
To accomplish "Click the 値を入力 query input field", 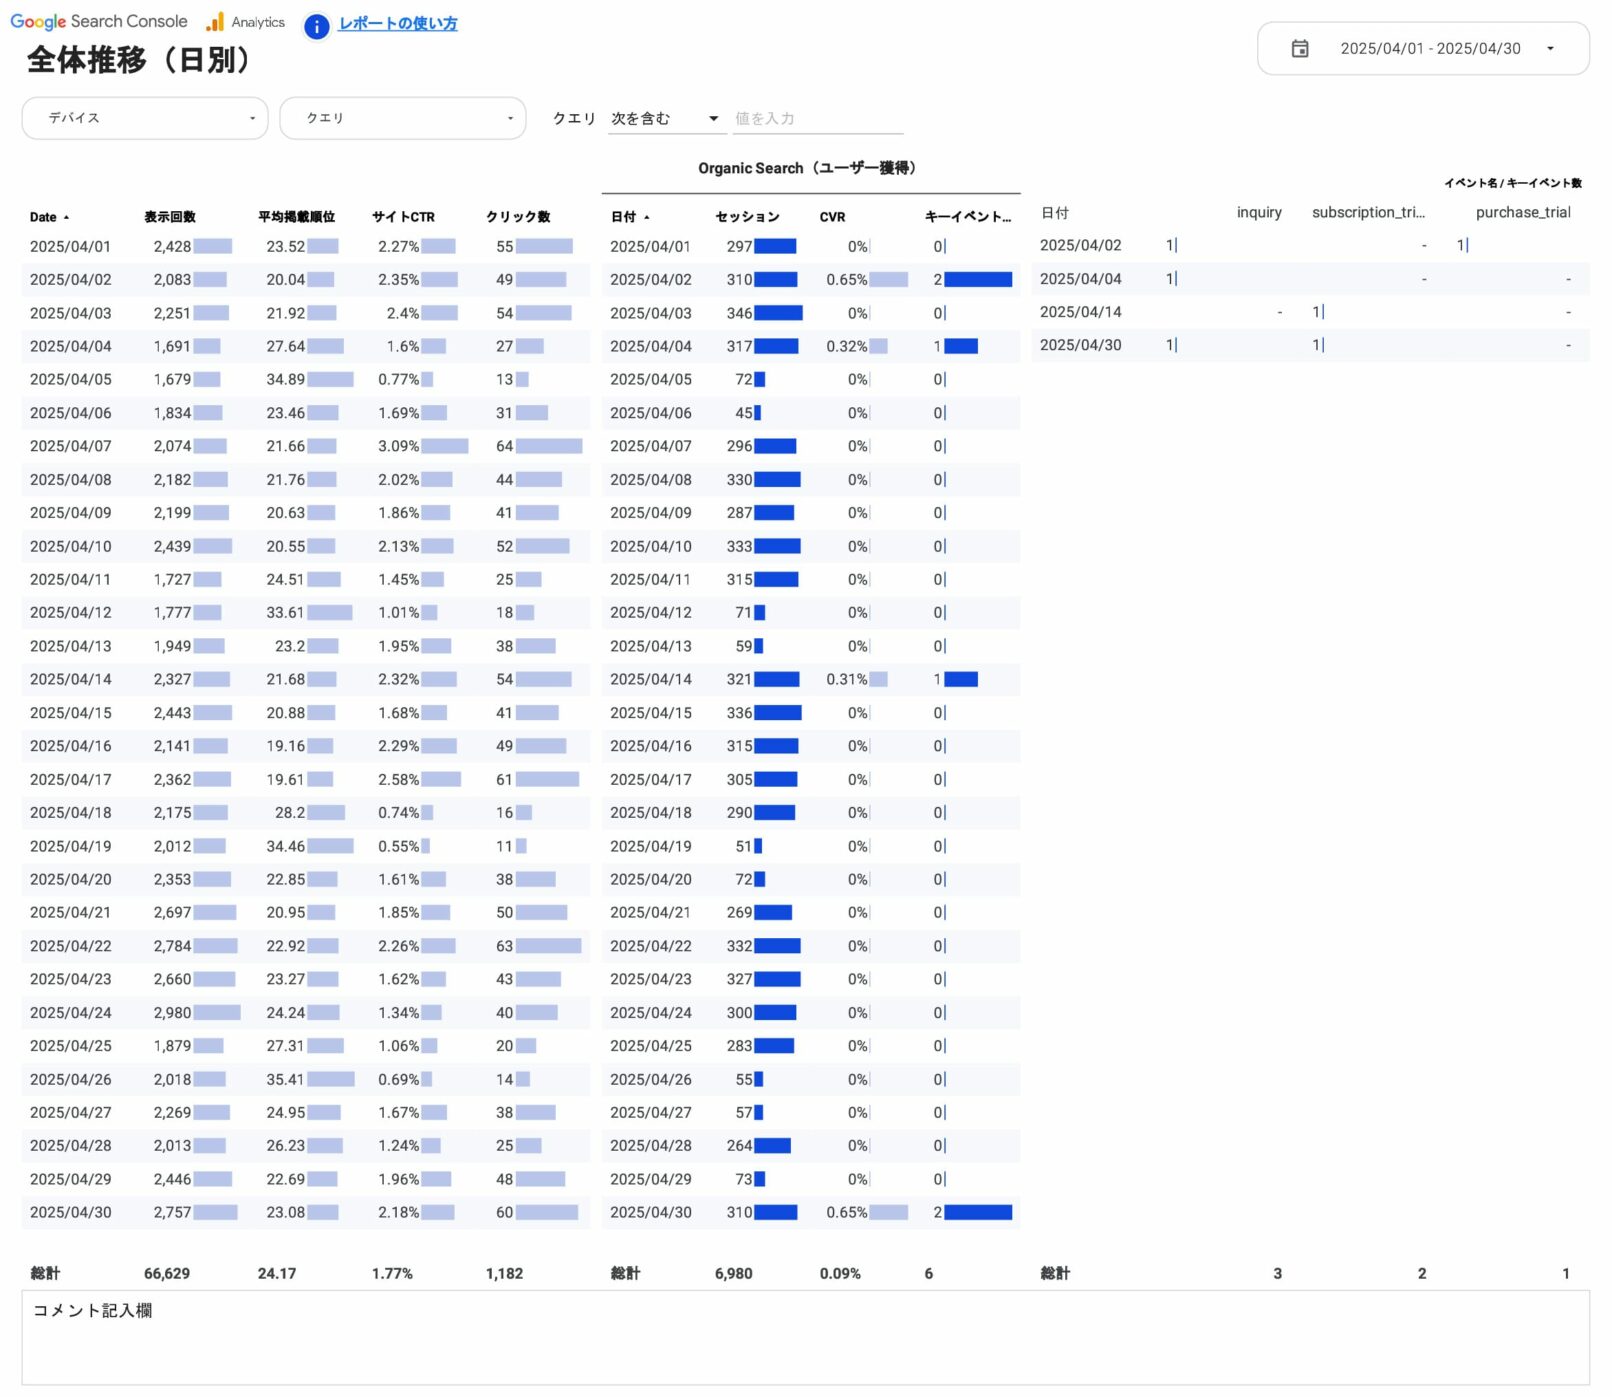I will (x=815, y=117).
